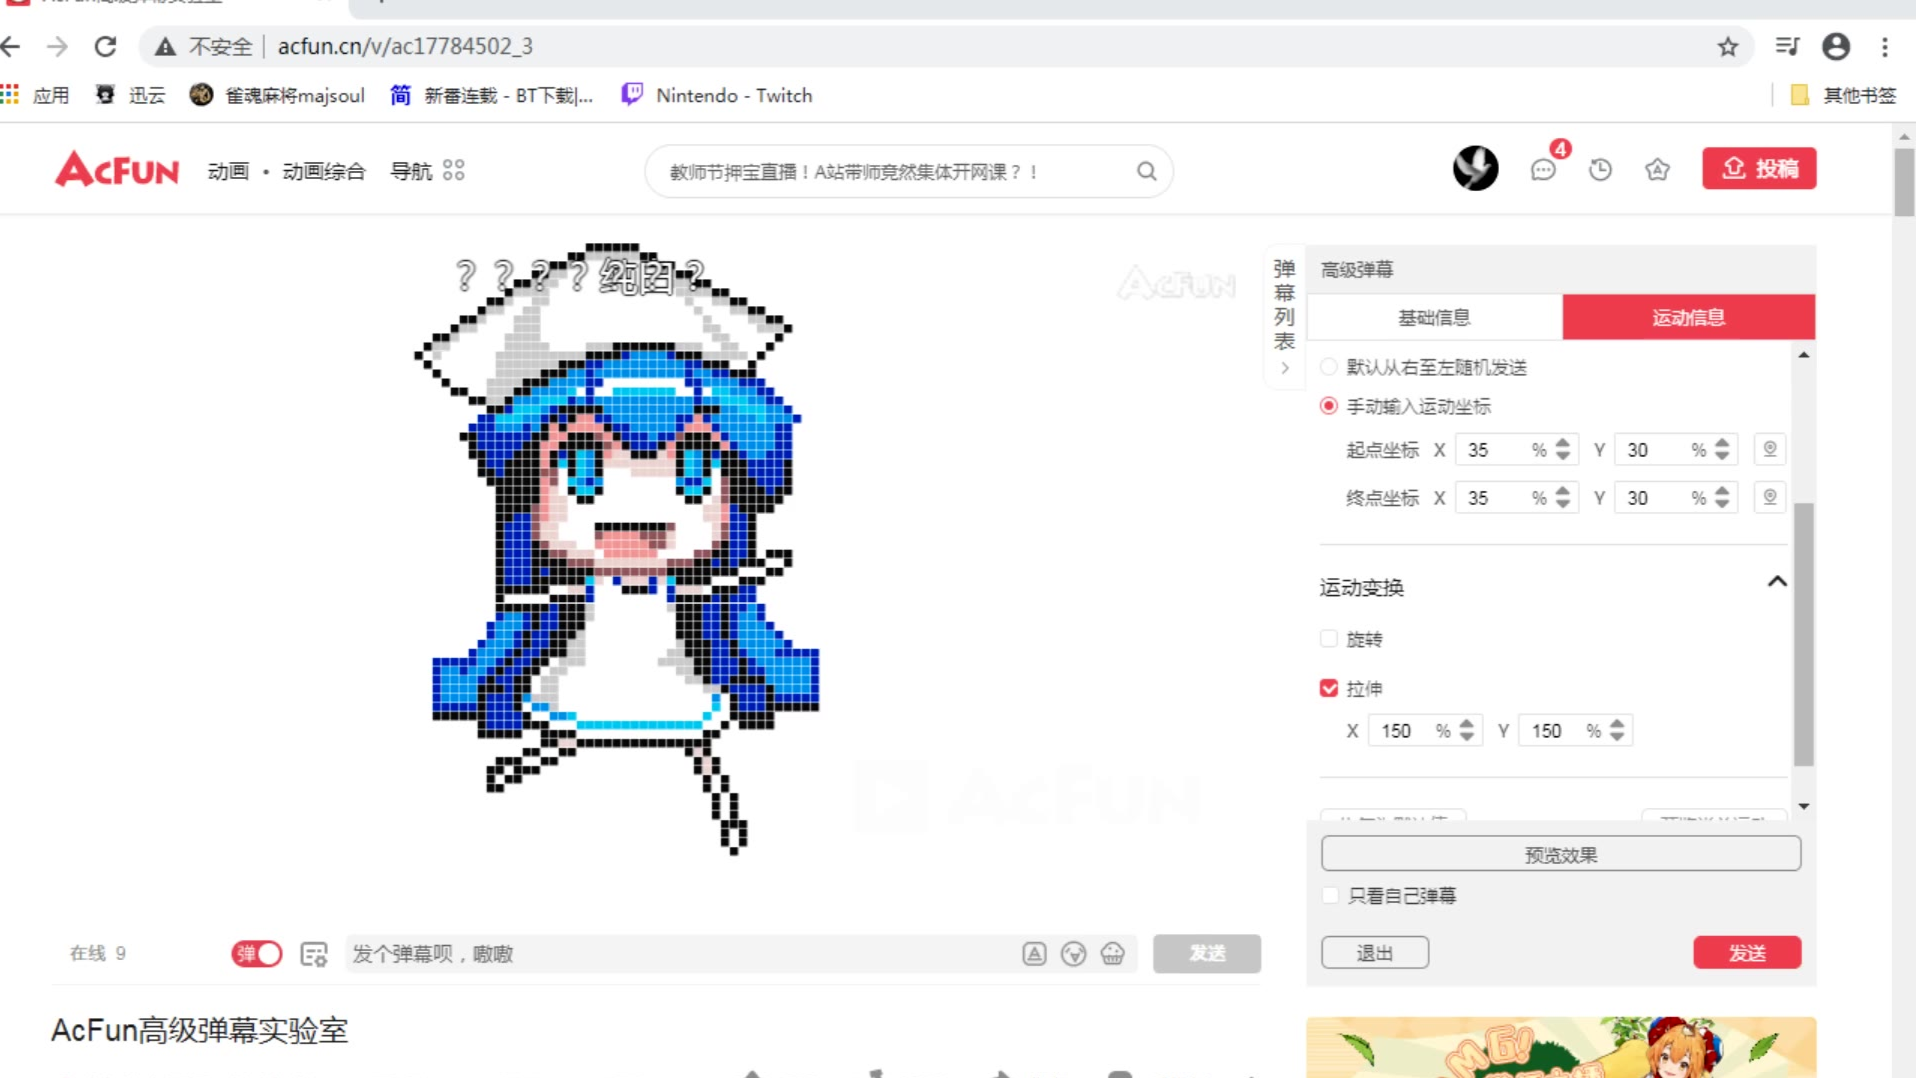This screenshot has width=1916, height=1078.
Task: Open the 动画 channel link
Action: (228, 171)
